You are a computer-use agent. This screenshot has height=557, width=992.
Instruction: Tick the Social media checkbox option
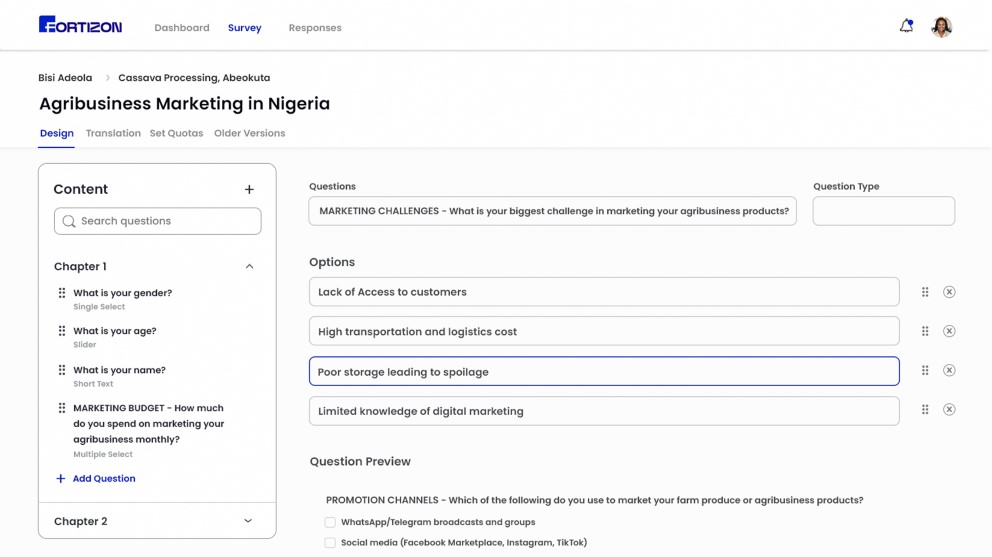coord(330,543)
